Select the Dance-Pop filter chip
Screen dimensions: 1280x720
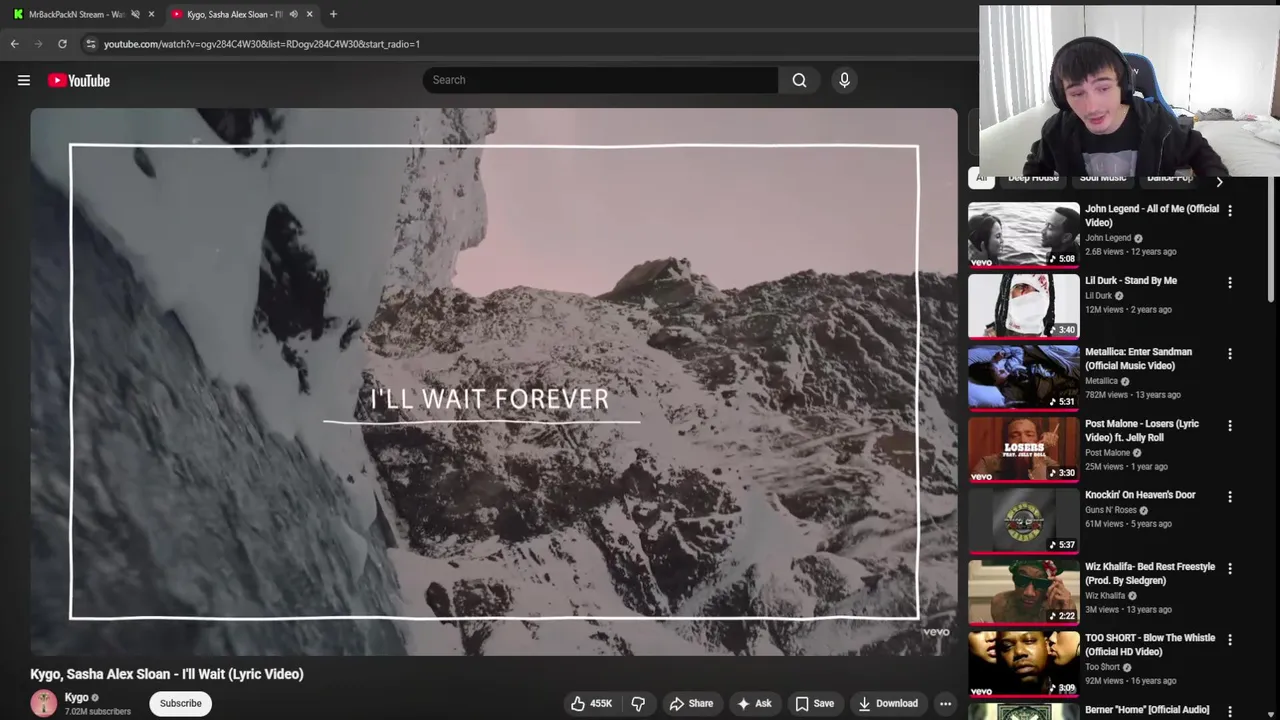1169,178
